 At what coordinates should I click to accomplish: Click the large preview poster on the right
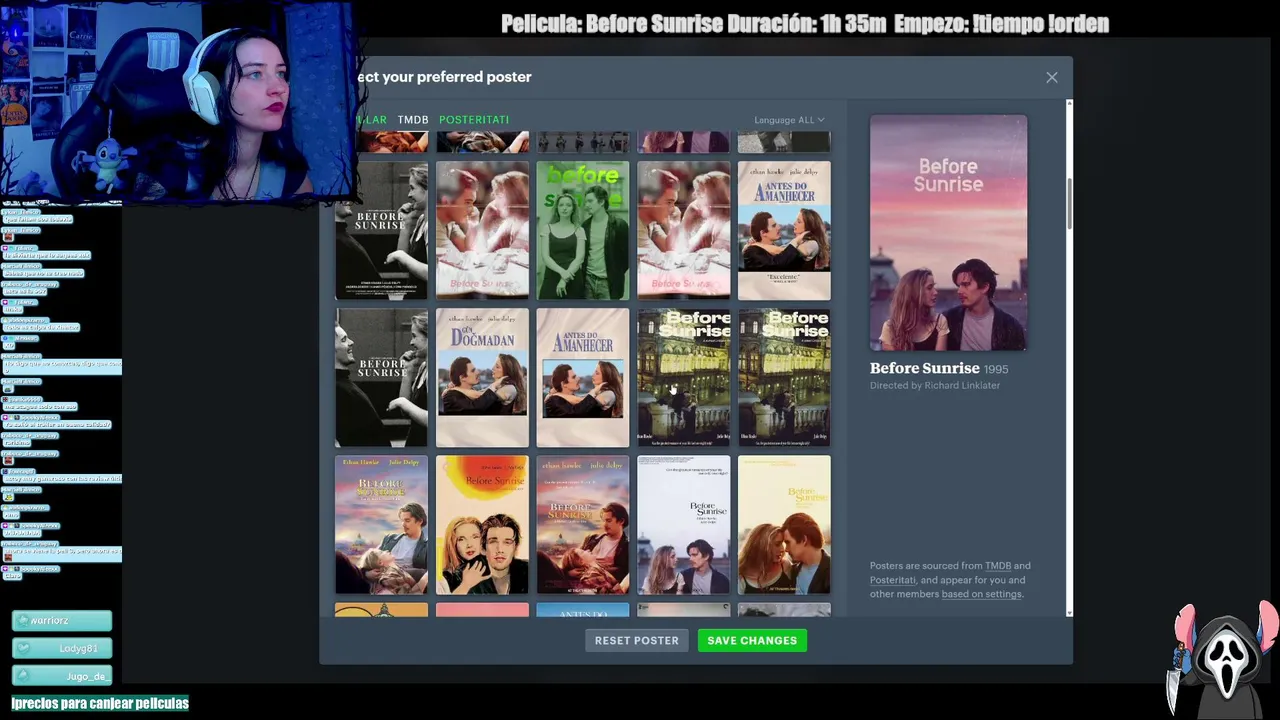pos(948,232)
